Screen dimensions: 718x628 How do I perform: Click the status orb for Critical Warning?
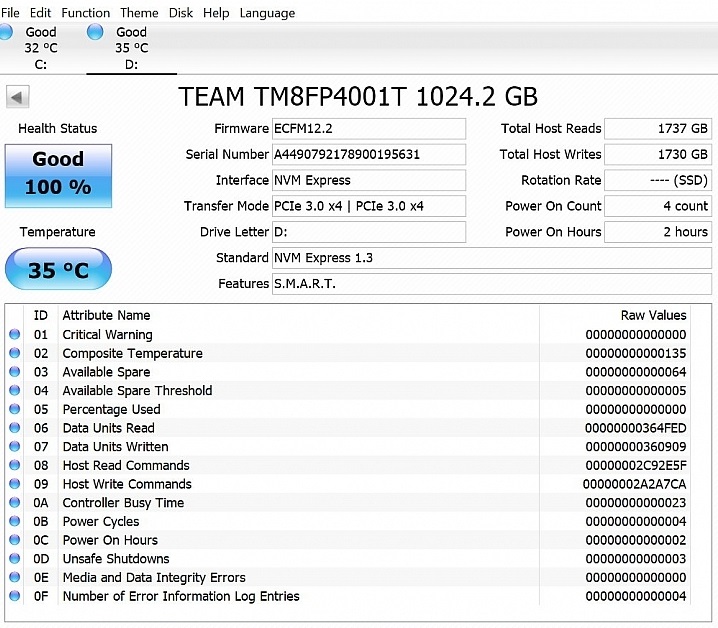tap(15, 334)
